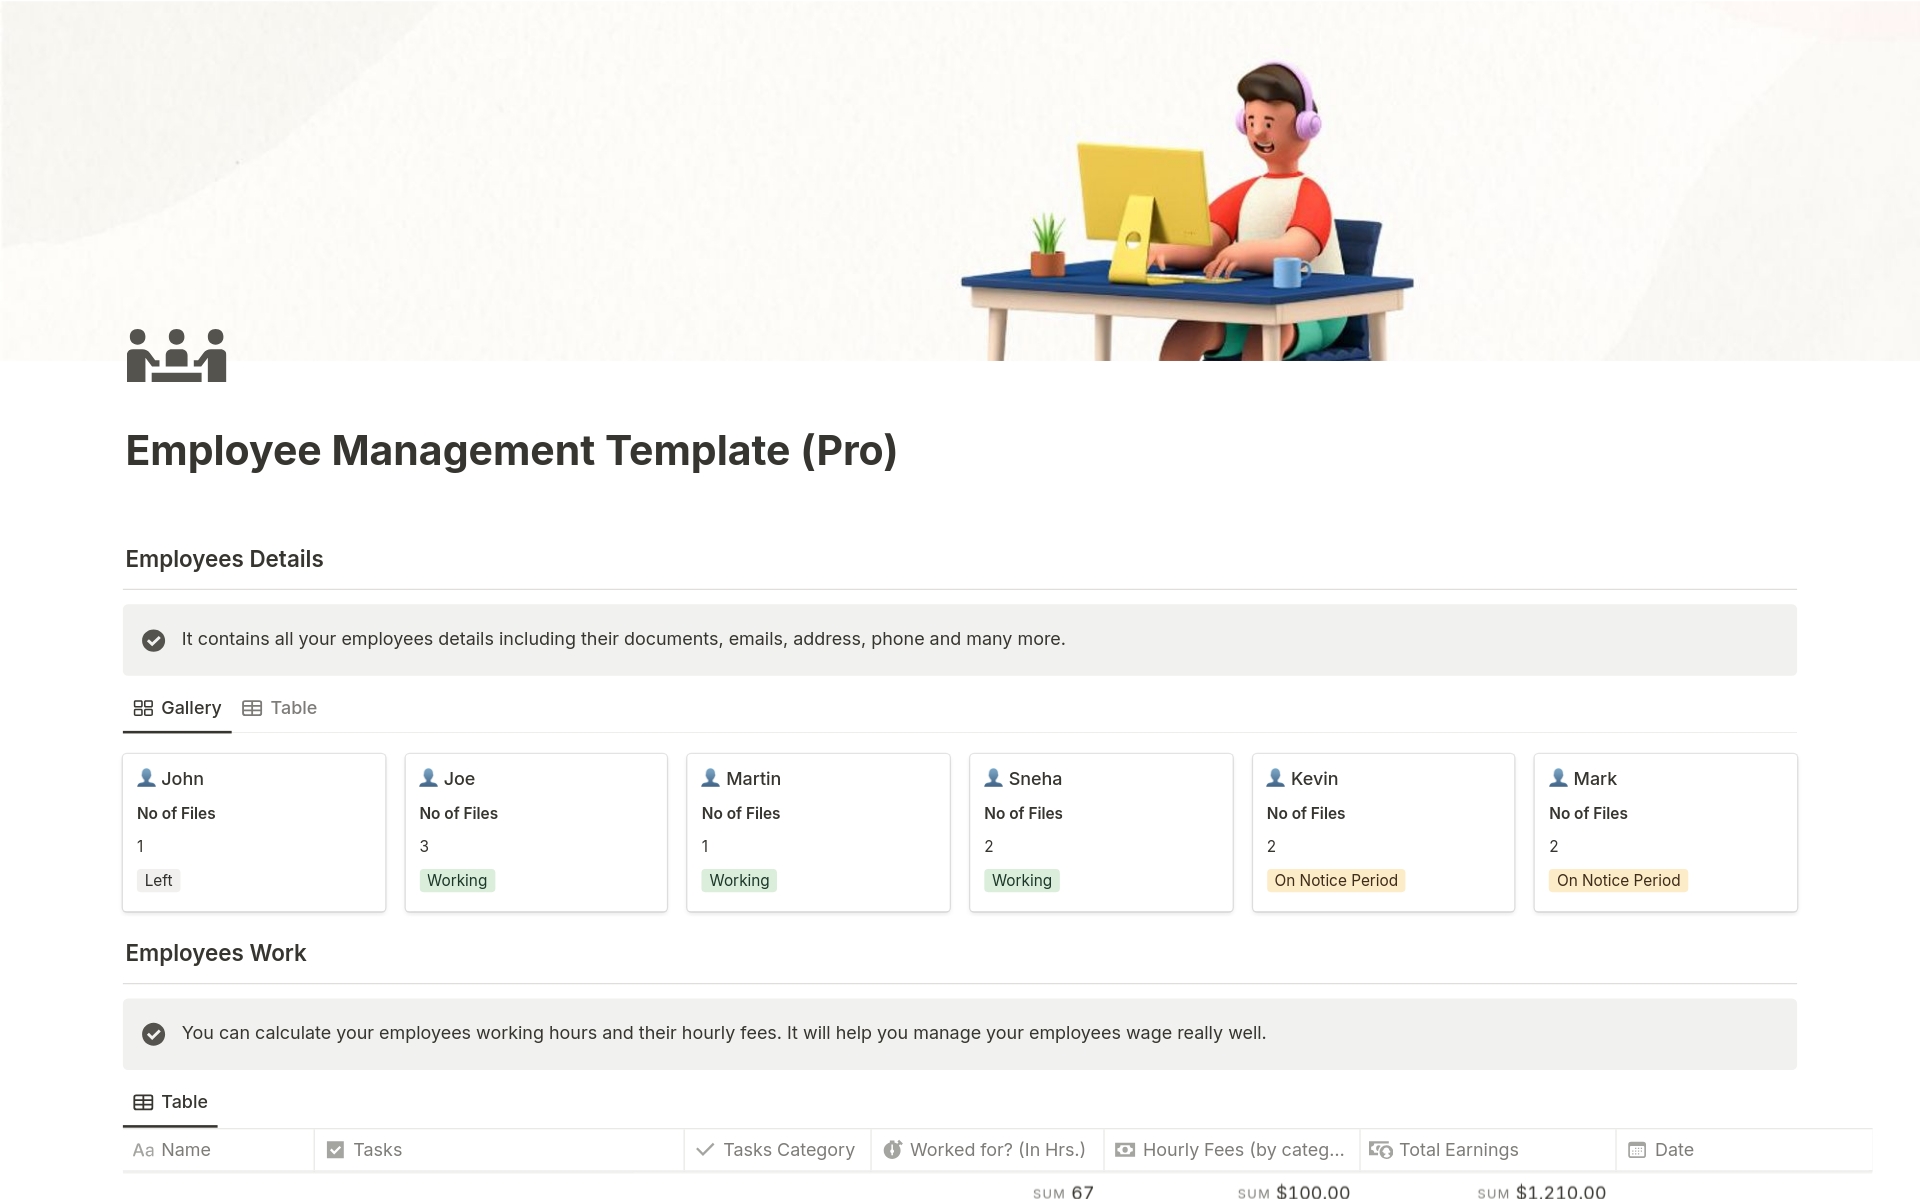
Task: Switch to the Table view in Employees Details
Action: point(280,708)
